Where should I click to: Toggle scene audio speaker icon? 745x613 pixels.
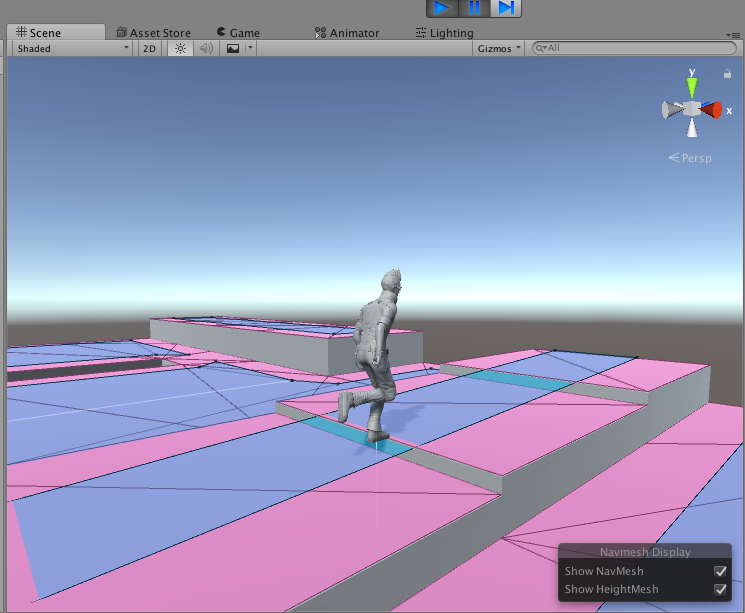pos(206,48)
